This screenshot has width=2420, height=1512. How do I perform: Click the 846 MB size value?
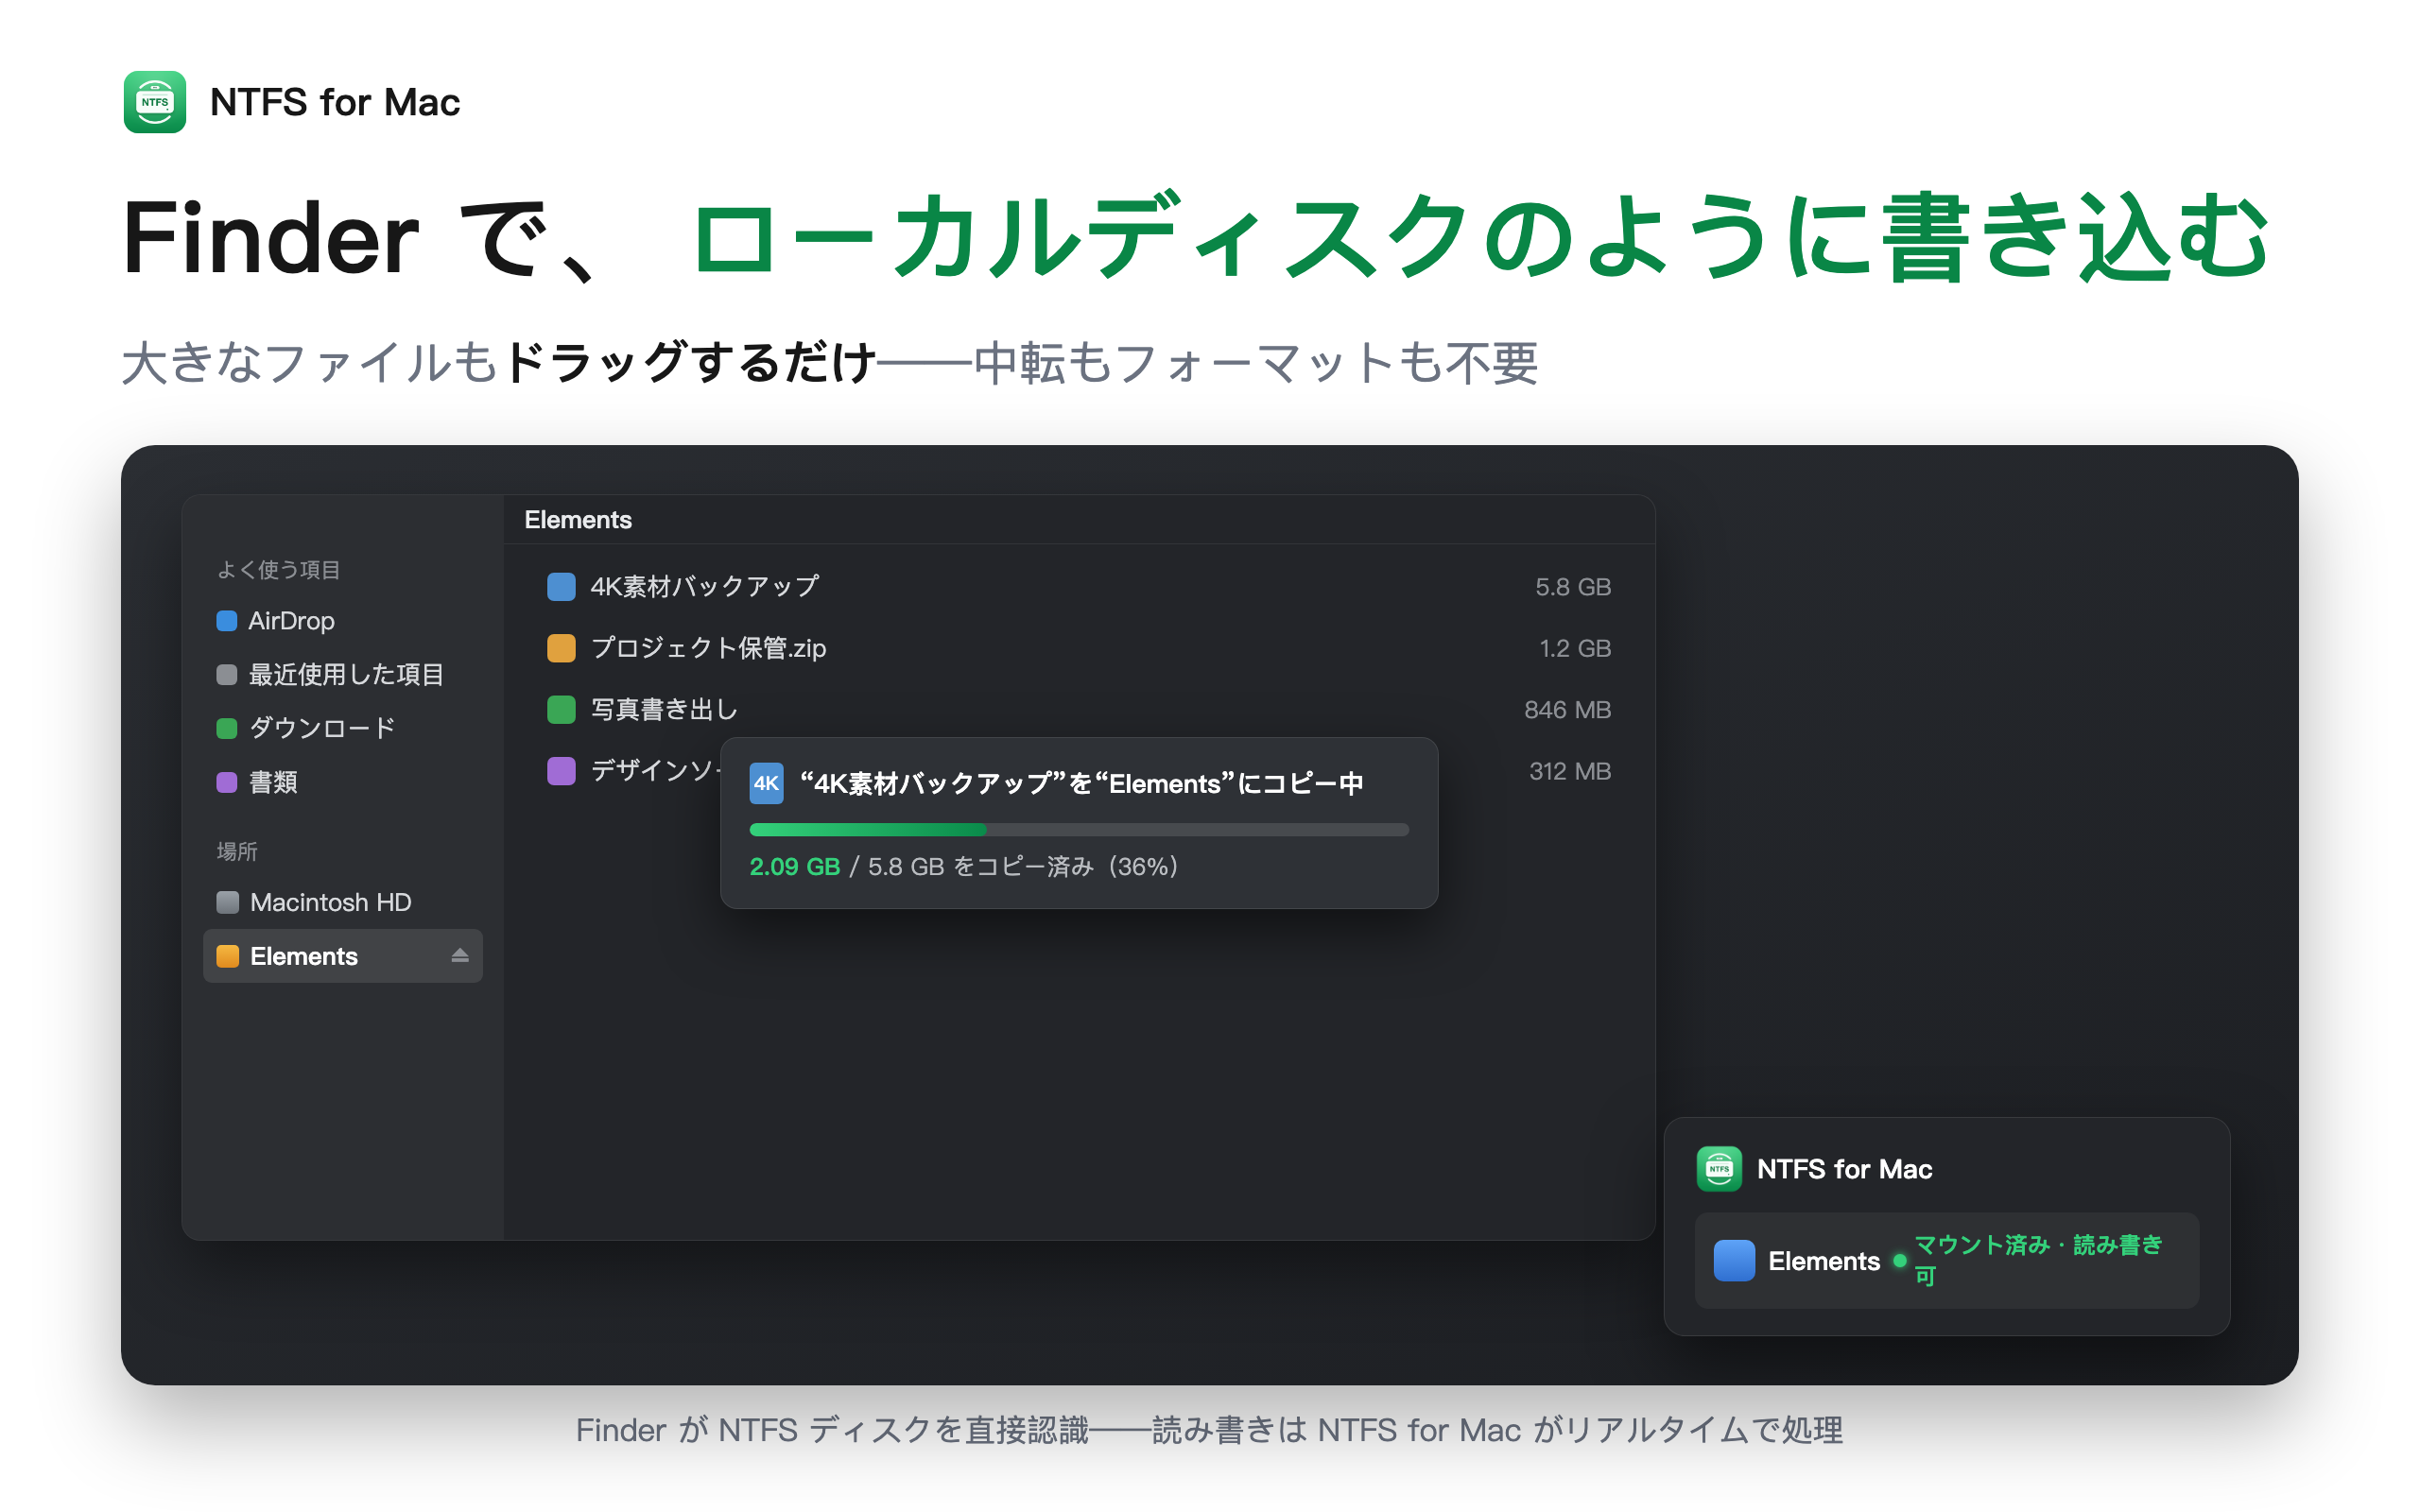click(x=1567, y=710)
